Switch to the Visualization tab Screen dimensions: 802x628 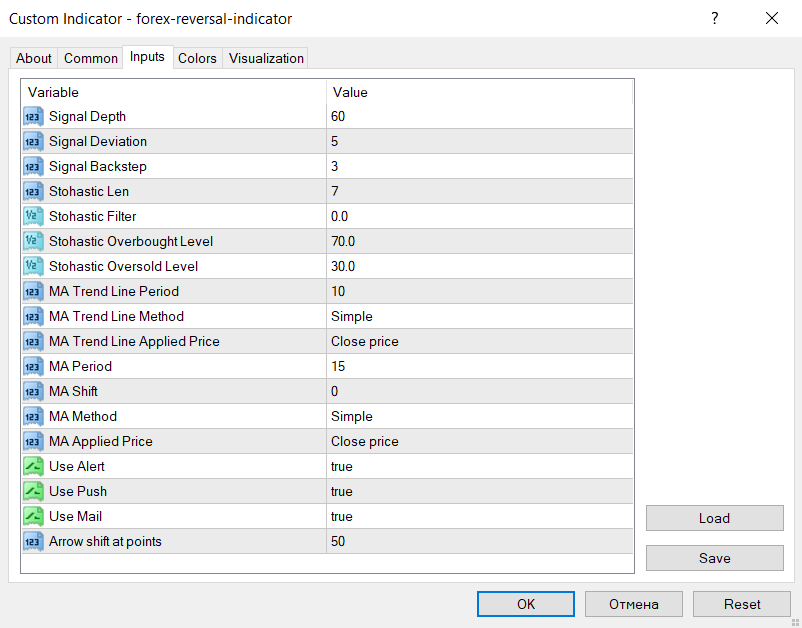[x=266, y=59]
